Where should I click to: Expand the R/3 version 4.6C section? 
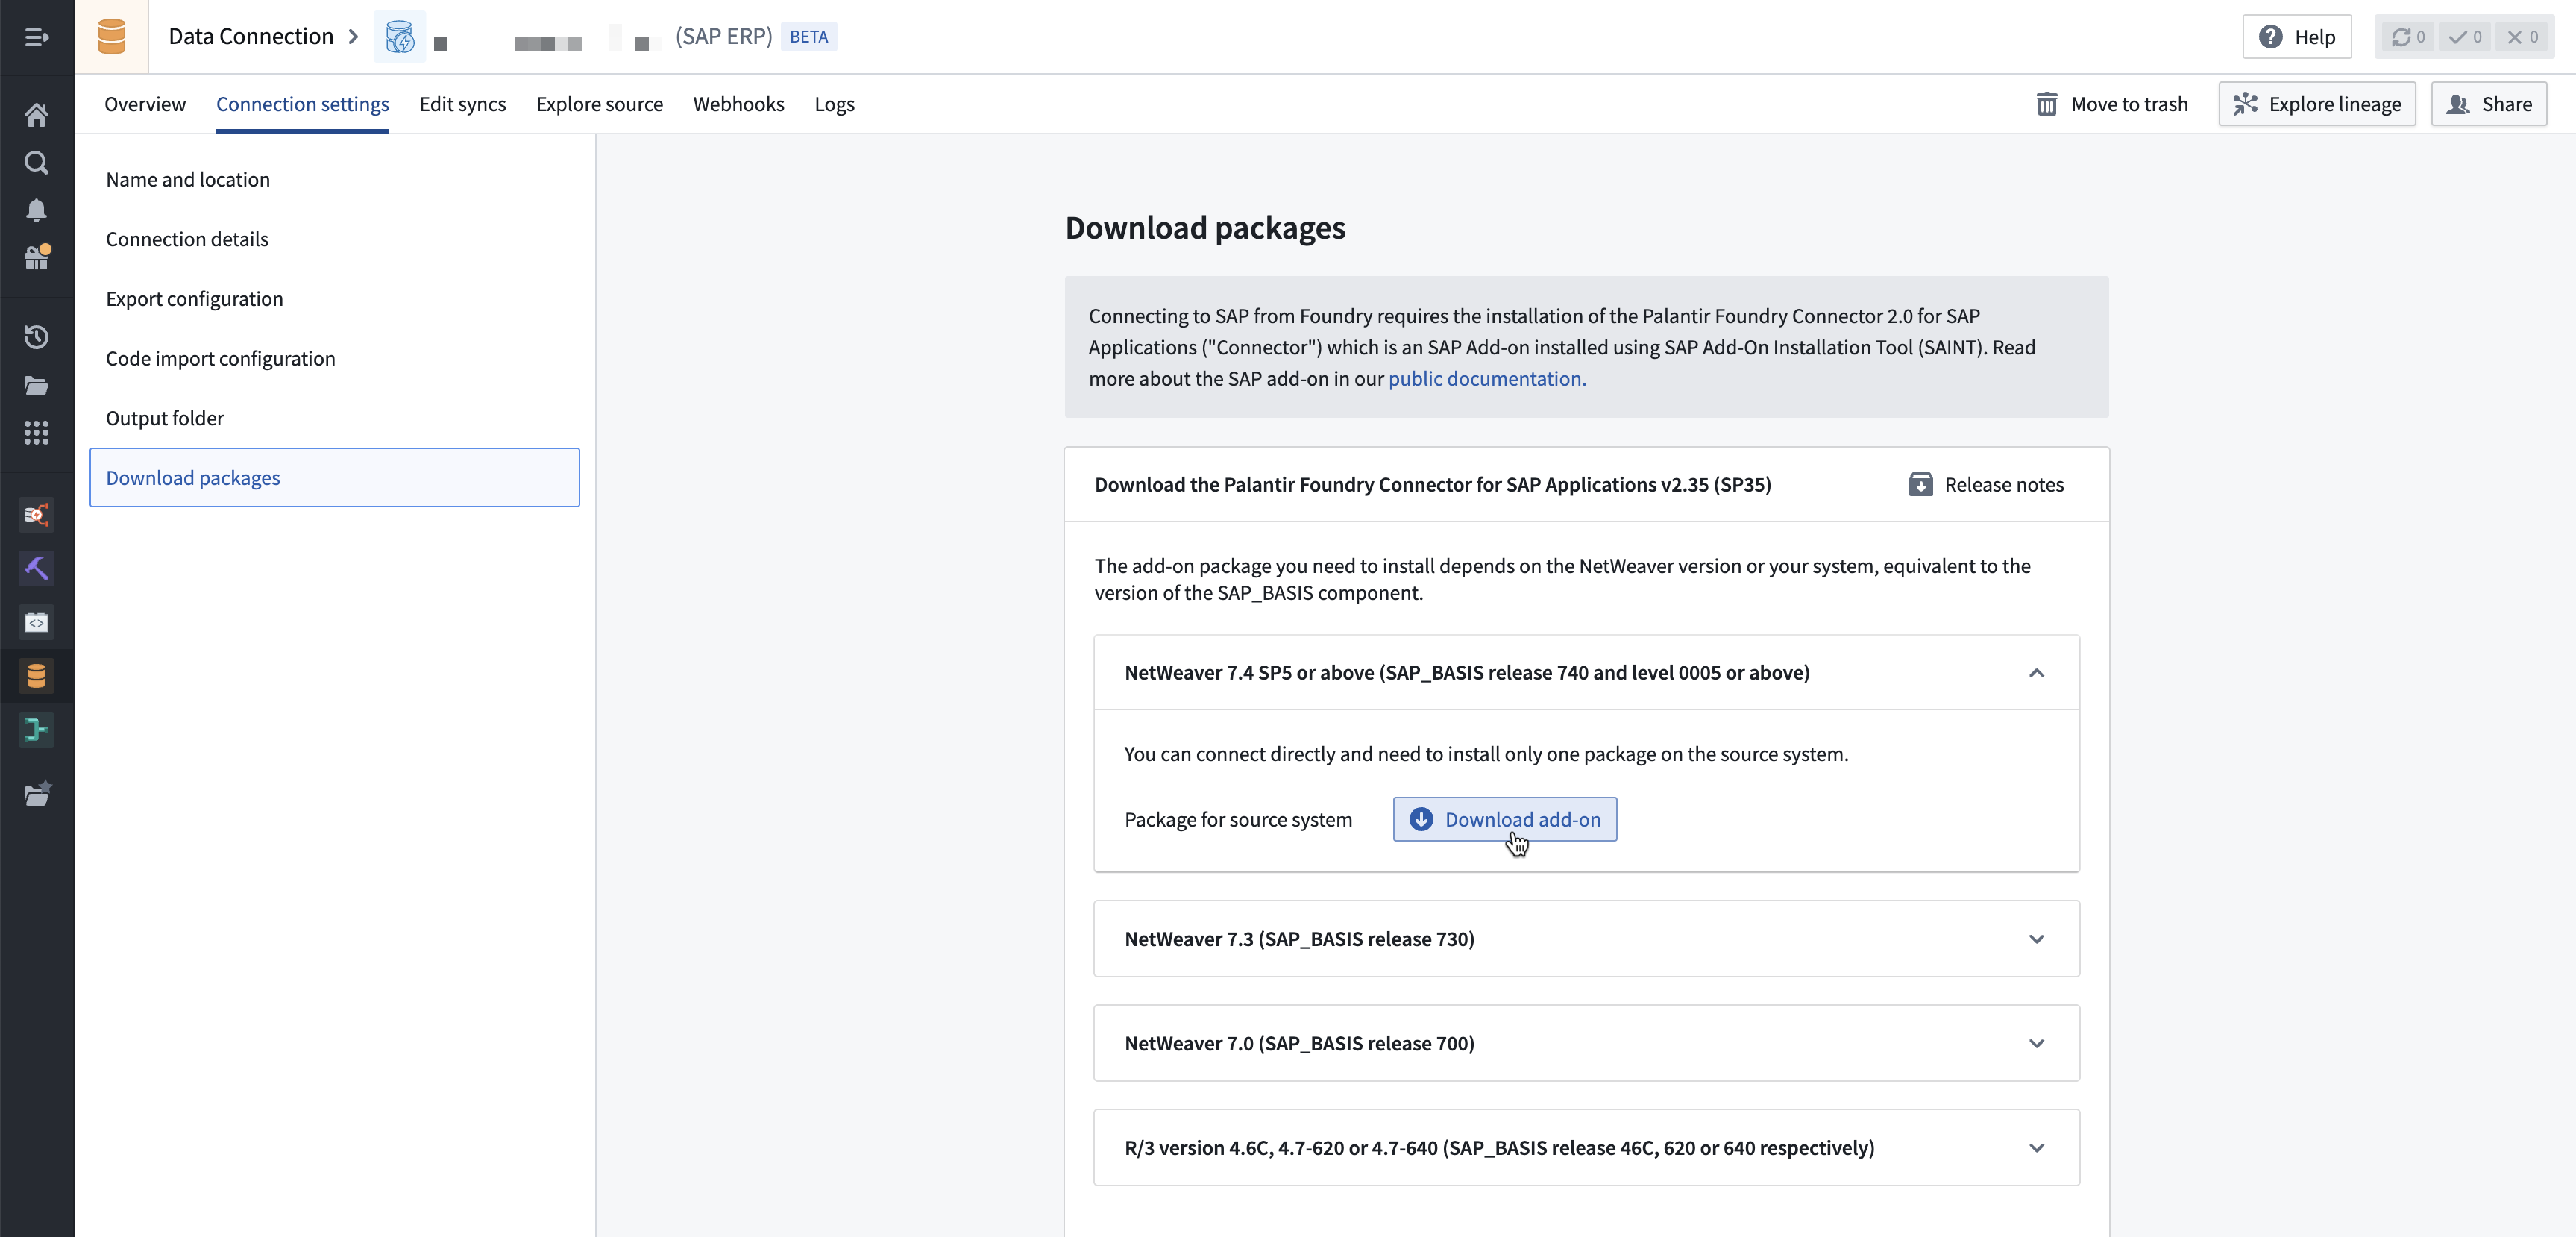point(2037,1148)
